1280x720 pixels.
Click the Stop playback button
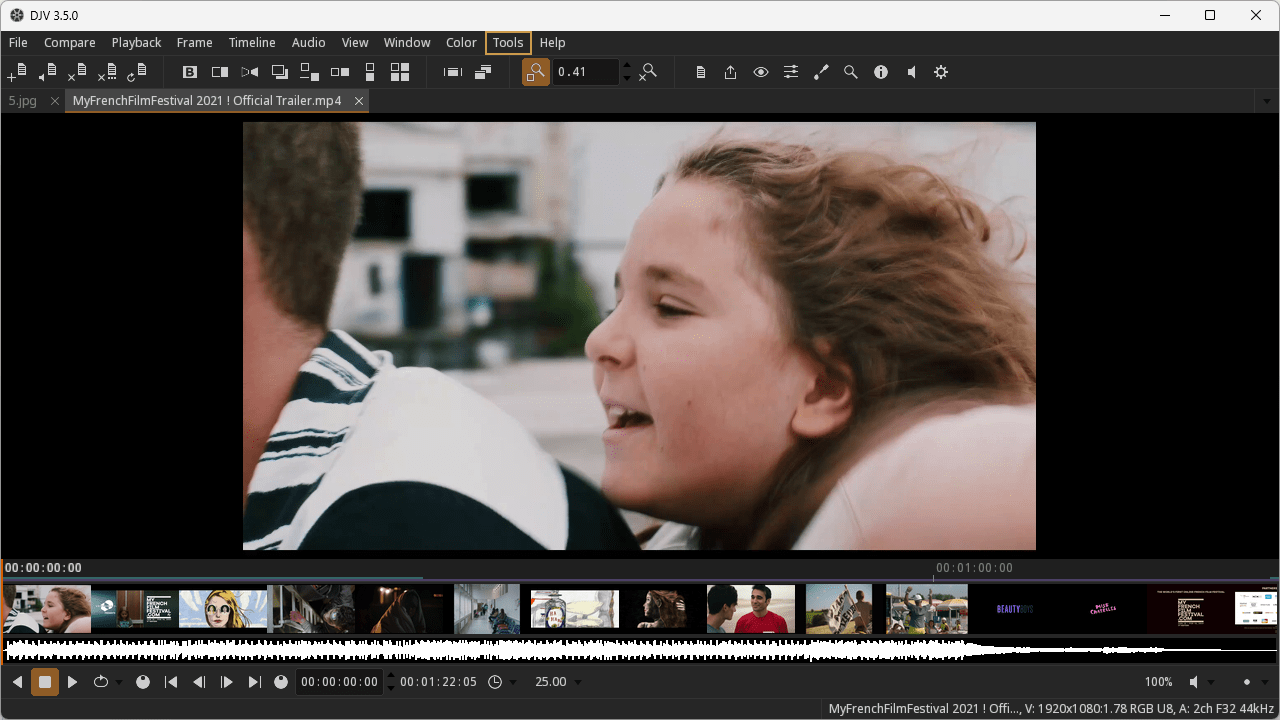tap(45, 682)
